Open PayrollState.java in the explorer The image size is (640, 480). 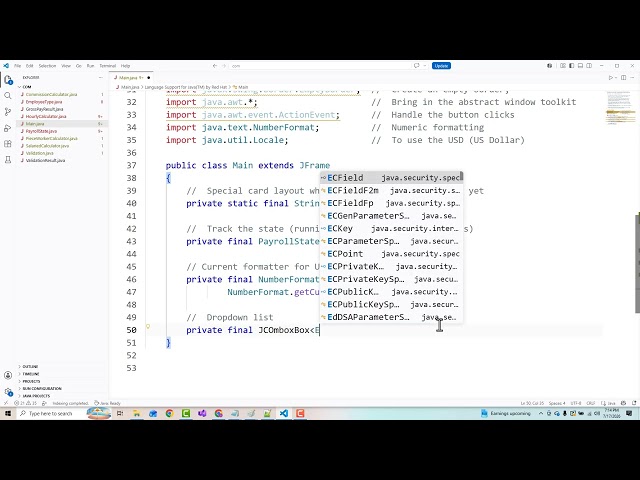point(41,131)
